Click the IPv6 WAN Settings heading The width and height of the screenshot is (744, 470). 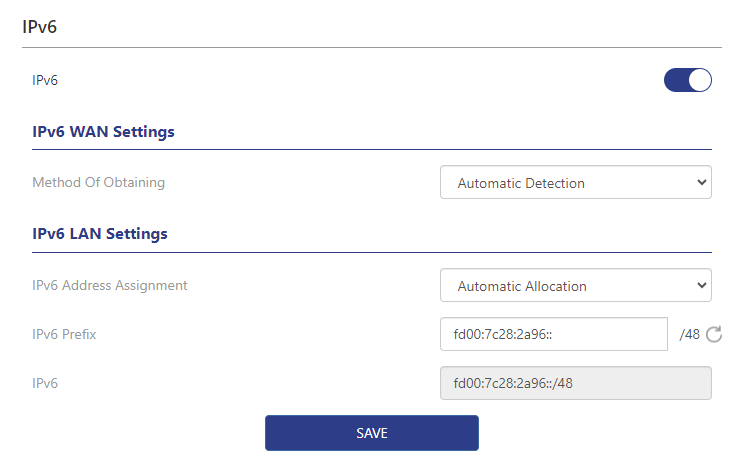tap(103, 132)
